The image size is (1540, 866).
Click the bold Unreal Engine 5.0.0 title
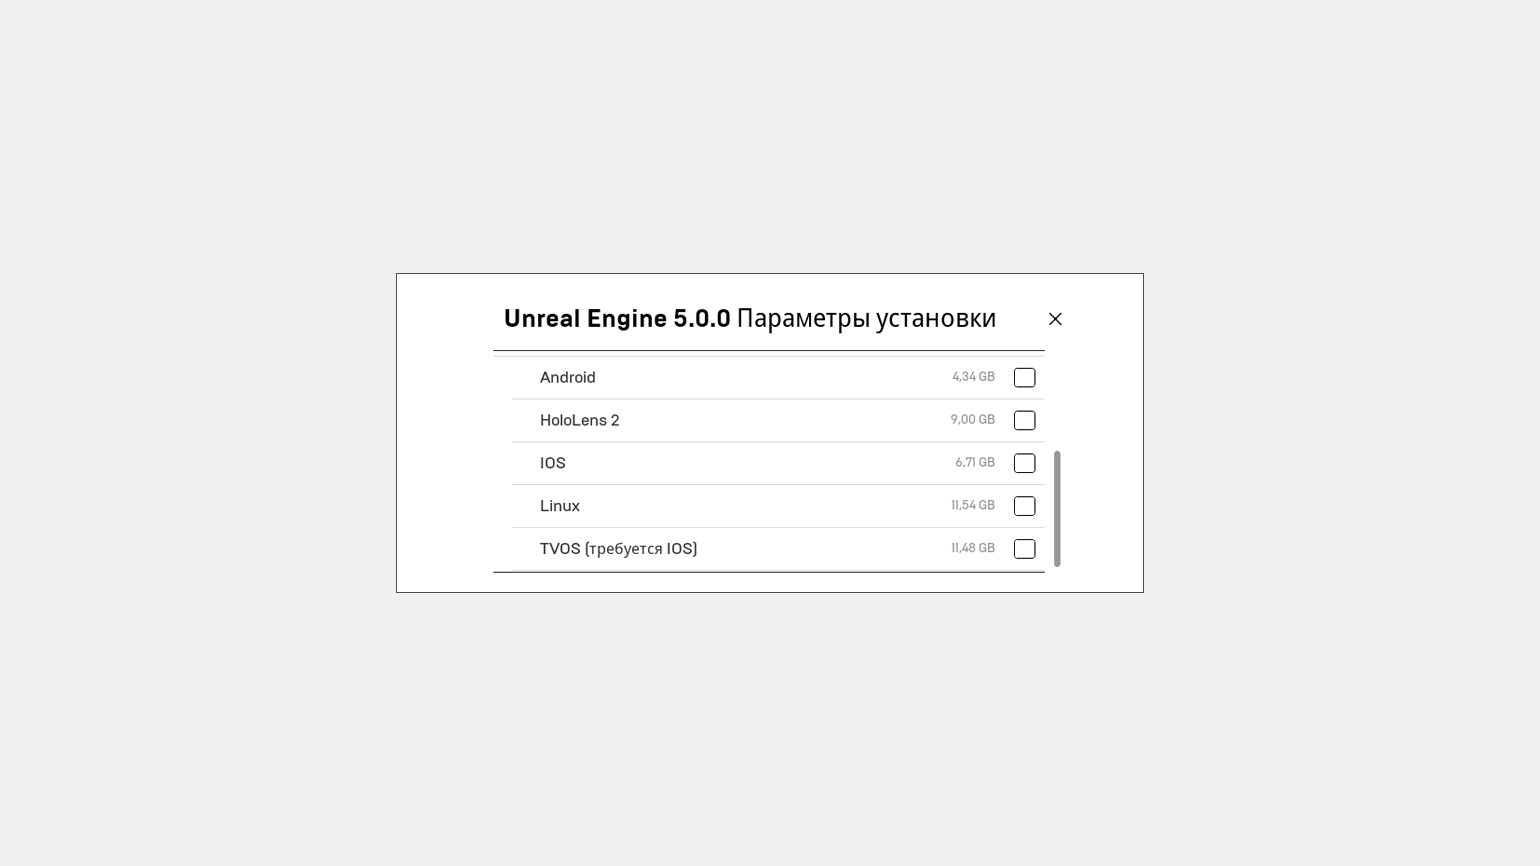(x=617, y=318)
